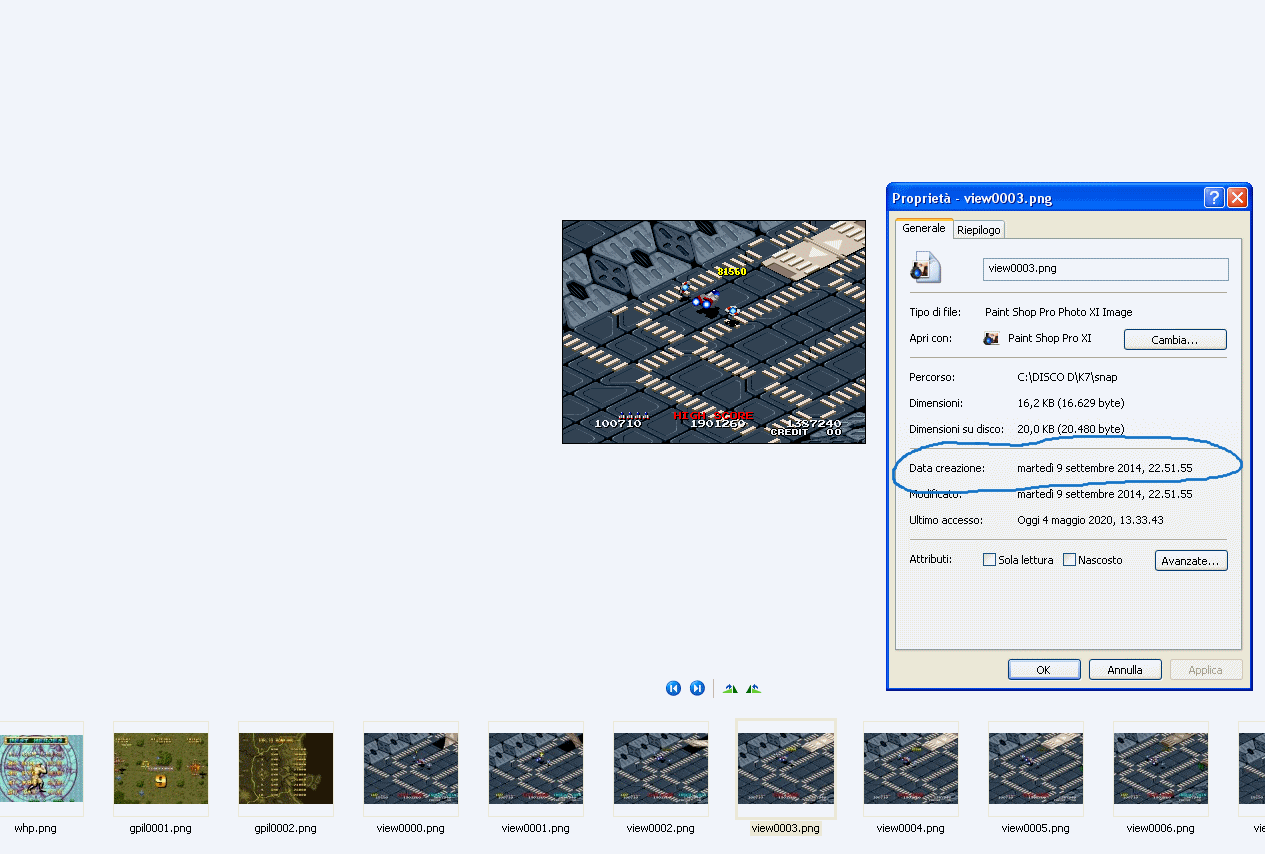Click the file type icon beside the filename field
This screenshot has width=1265, height=854.
click(x=925, y=266)
